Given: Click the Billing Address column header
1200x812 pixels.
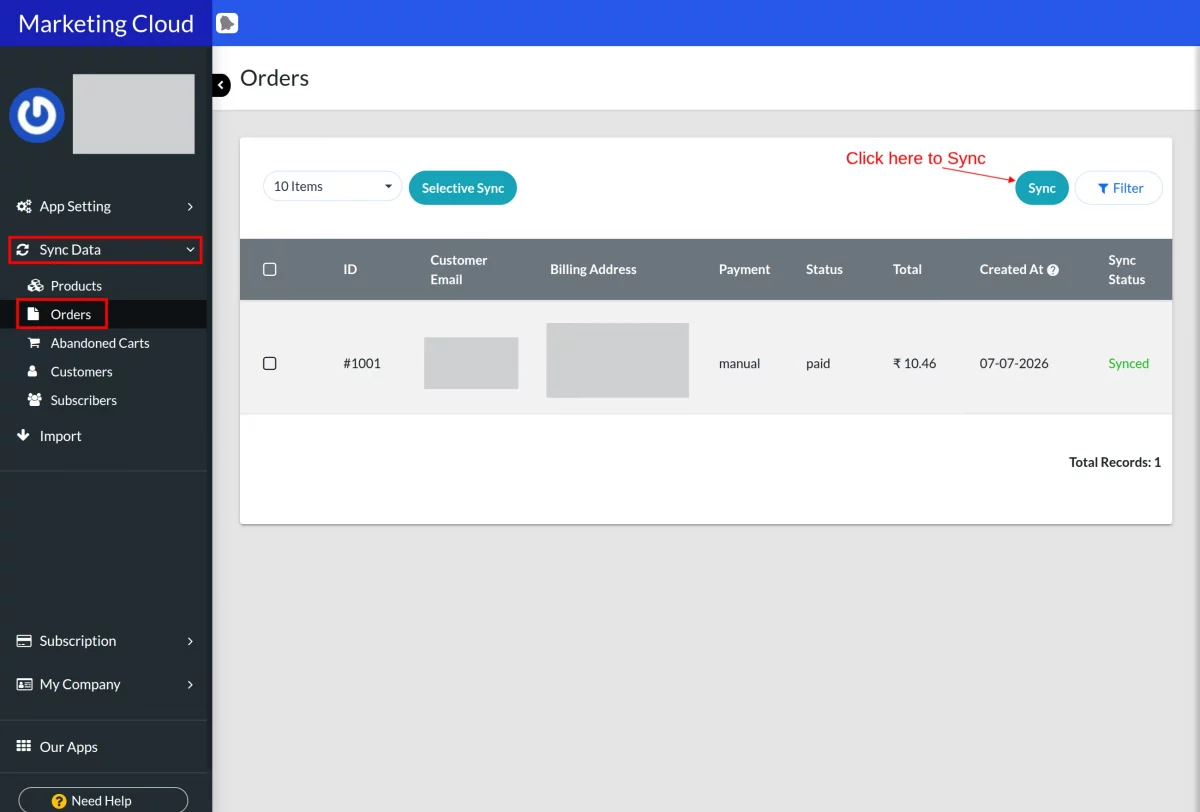Looking at the screenshot, I should coord(593,269).
